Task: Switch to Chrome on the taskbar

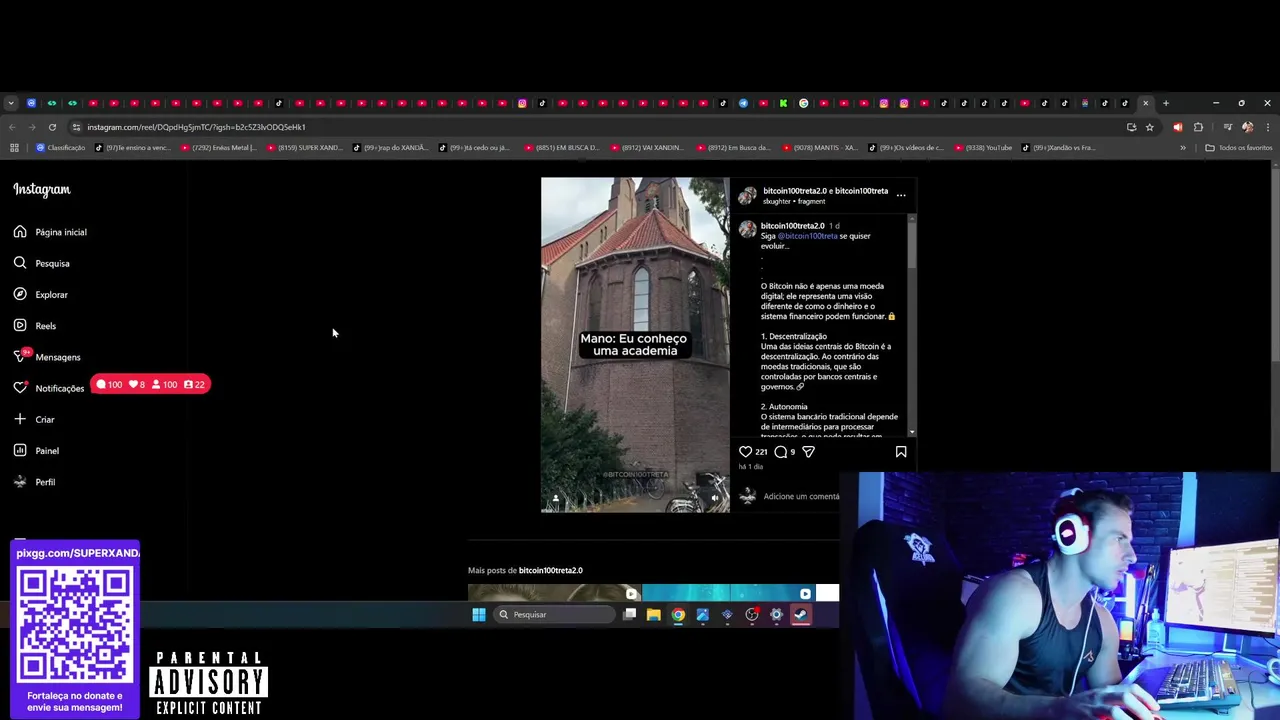Action: [x=678, y=615]
